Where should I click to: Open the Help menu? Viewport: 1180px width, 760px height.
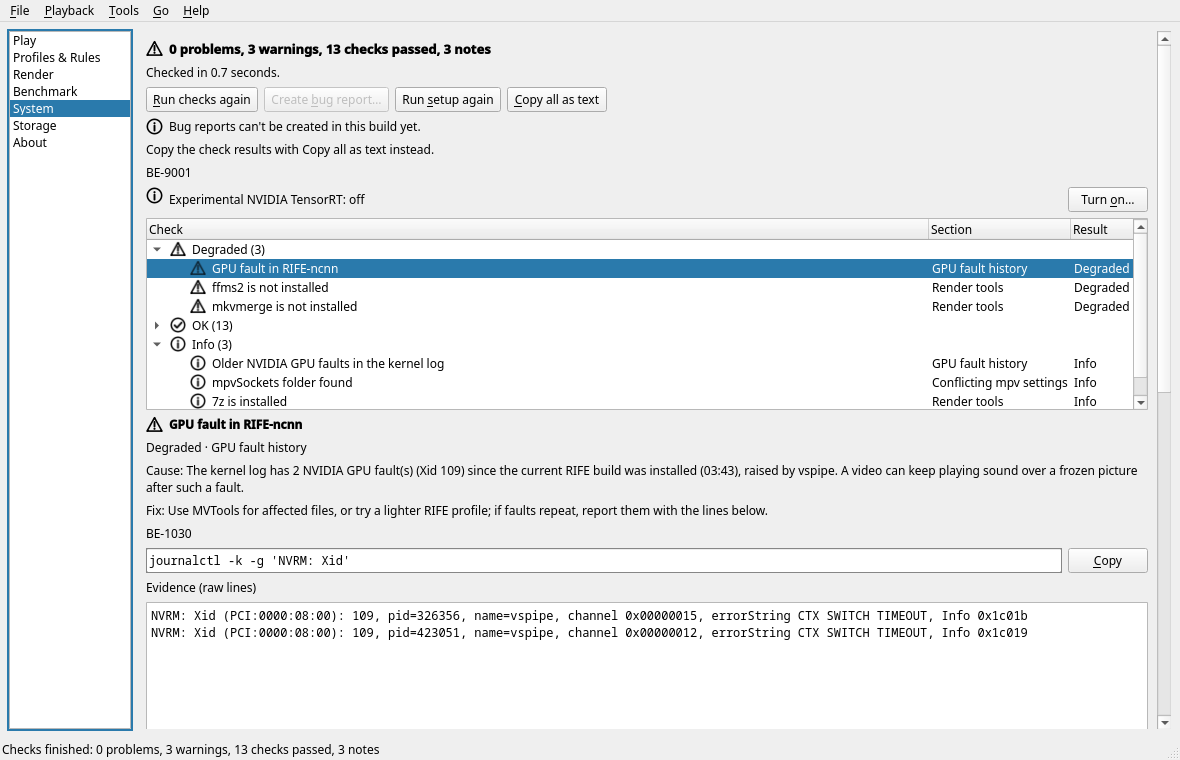[x=196, y=11]
